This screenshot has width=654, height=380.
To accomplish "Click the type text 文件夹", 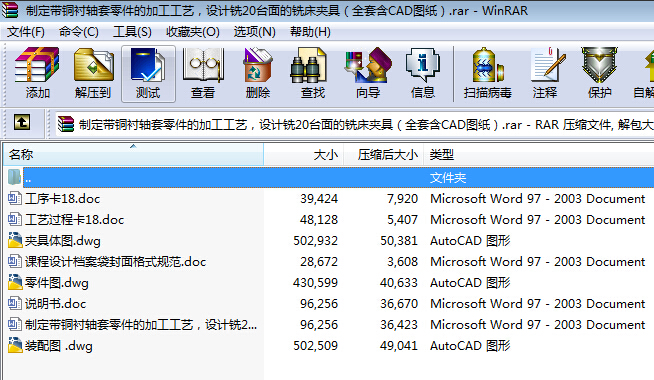I will pos(448,178).
